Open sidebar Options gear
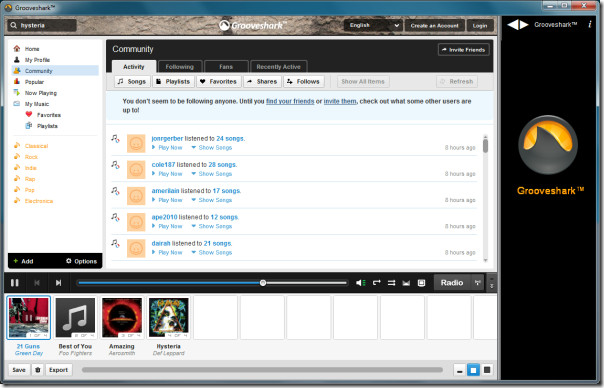Screen dimensions: 604x388 (x=81, y=261)
